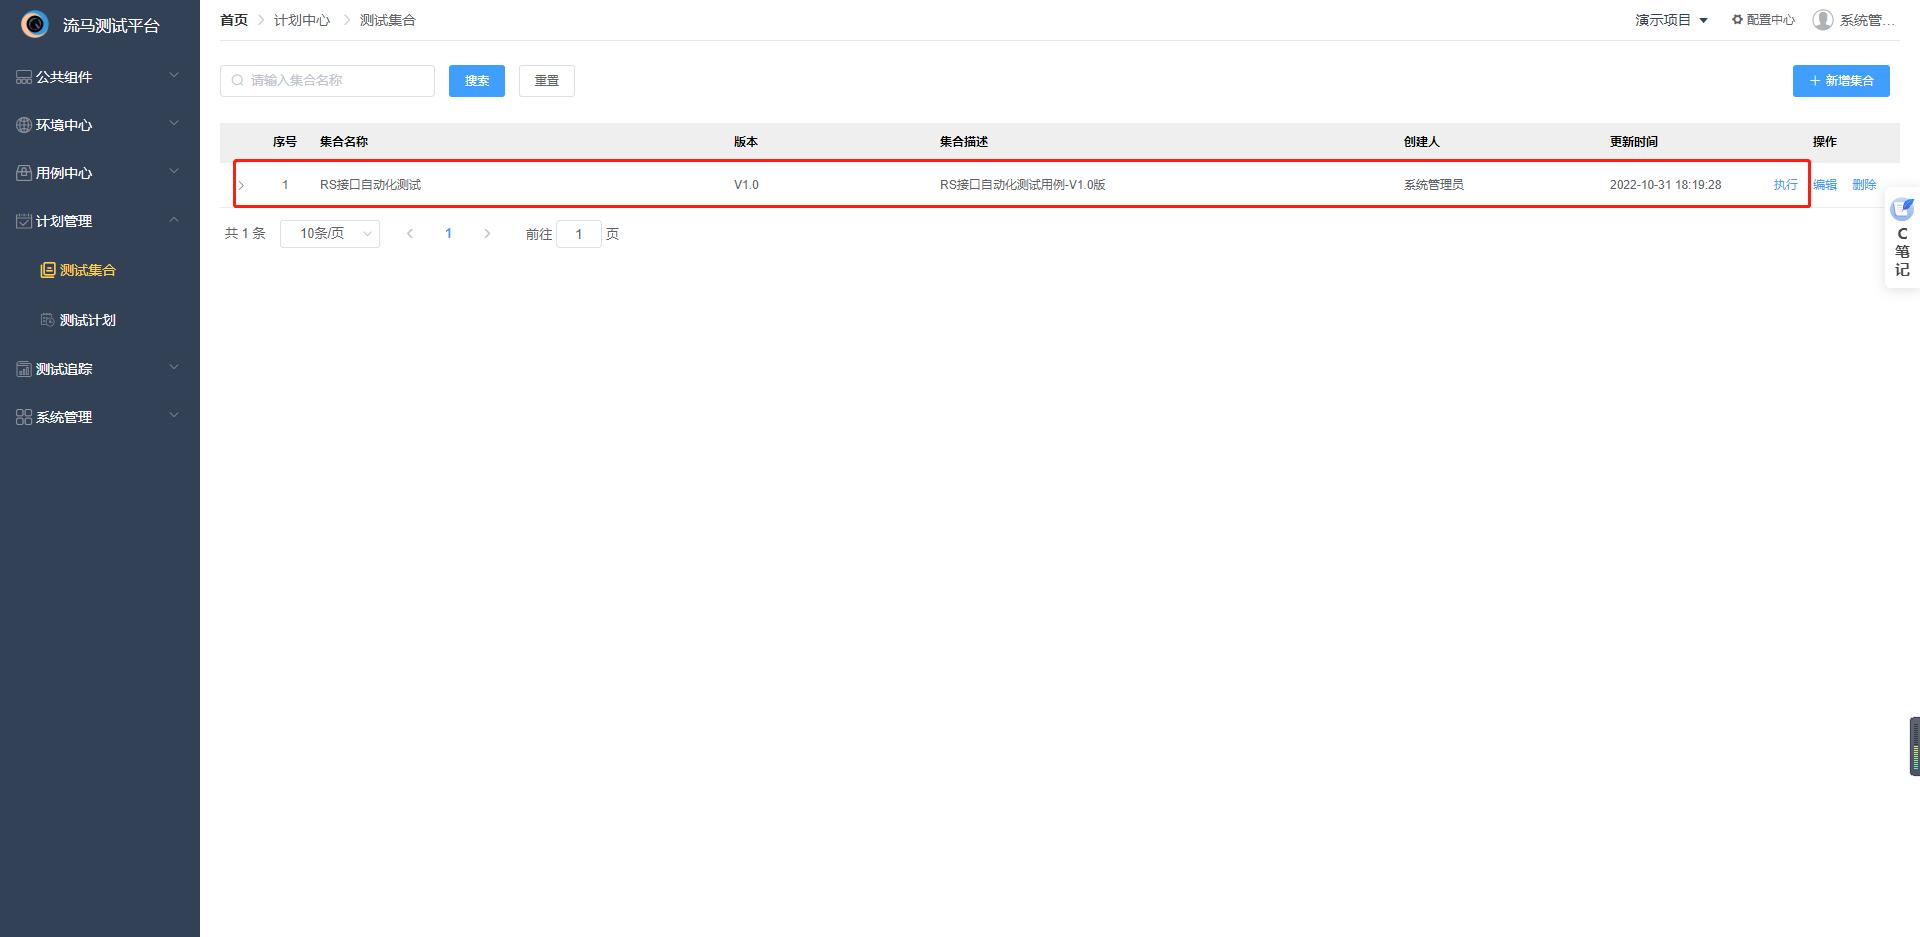Viewport: 1920px width, 937px height.
Task: Open the 10条/页 page size dropdown
Action: (330, 234)
